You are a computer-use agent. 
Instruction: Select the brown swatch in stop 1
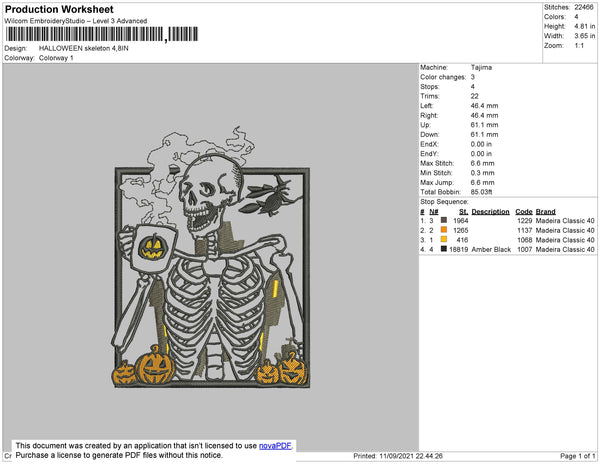(x=444, y=220)
